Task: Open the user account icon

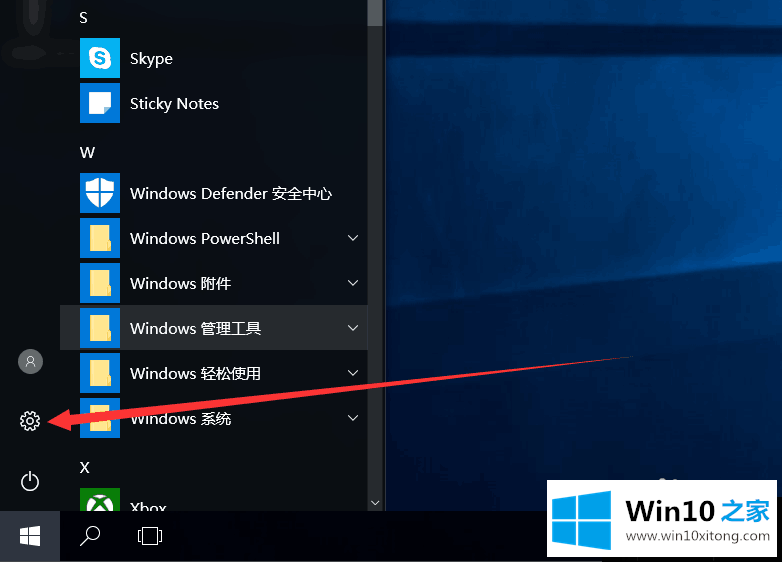Action: pyautogui.click(x=30, y=361)
